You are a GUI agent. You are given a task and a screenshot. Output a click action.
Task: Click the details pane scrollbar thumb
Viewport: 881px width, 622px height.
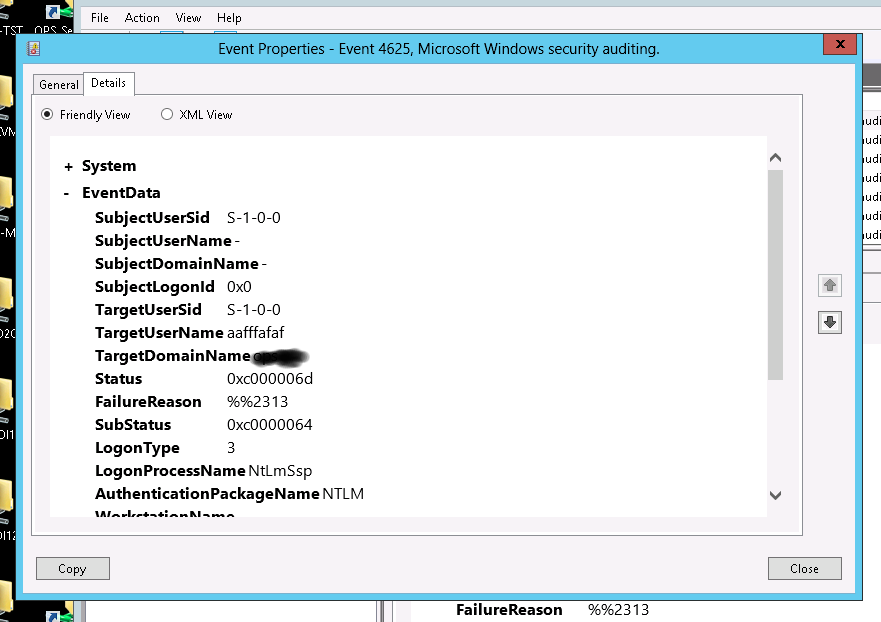pyautogui.click(x=775, y=275)
